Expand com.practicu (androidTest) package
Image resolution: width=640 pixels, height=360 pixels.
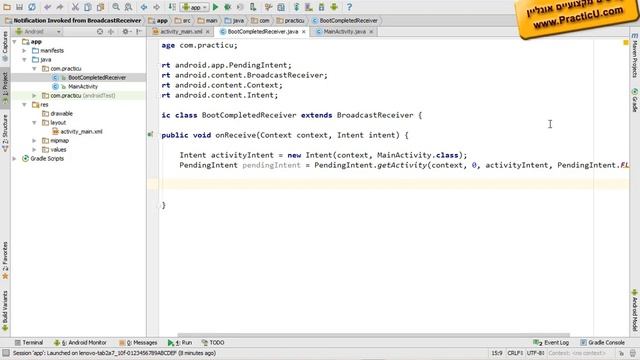click(34, 96)
